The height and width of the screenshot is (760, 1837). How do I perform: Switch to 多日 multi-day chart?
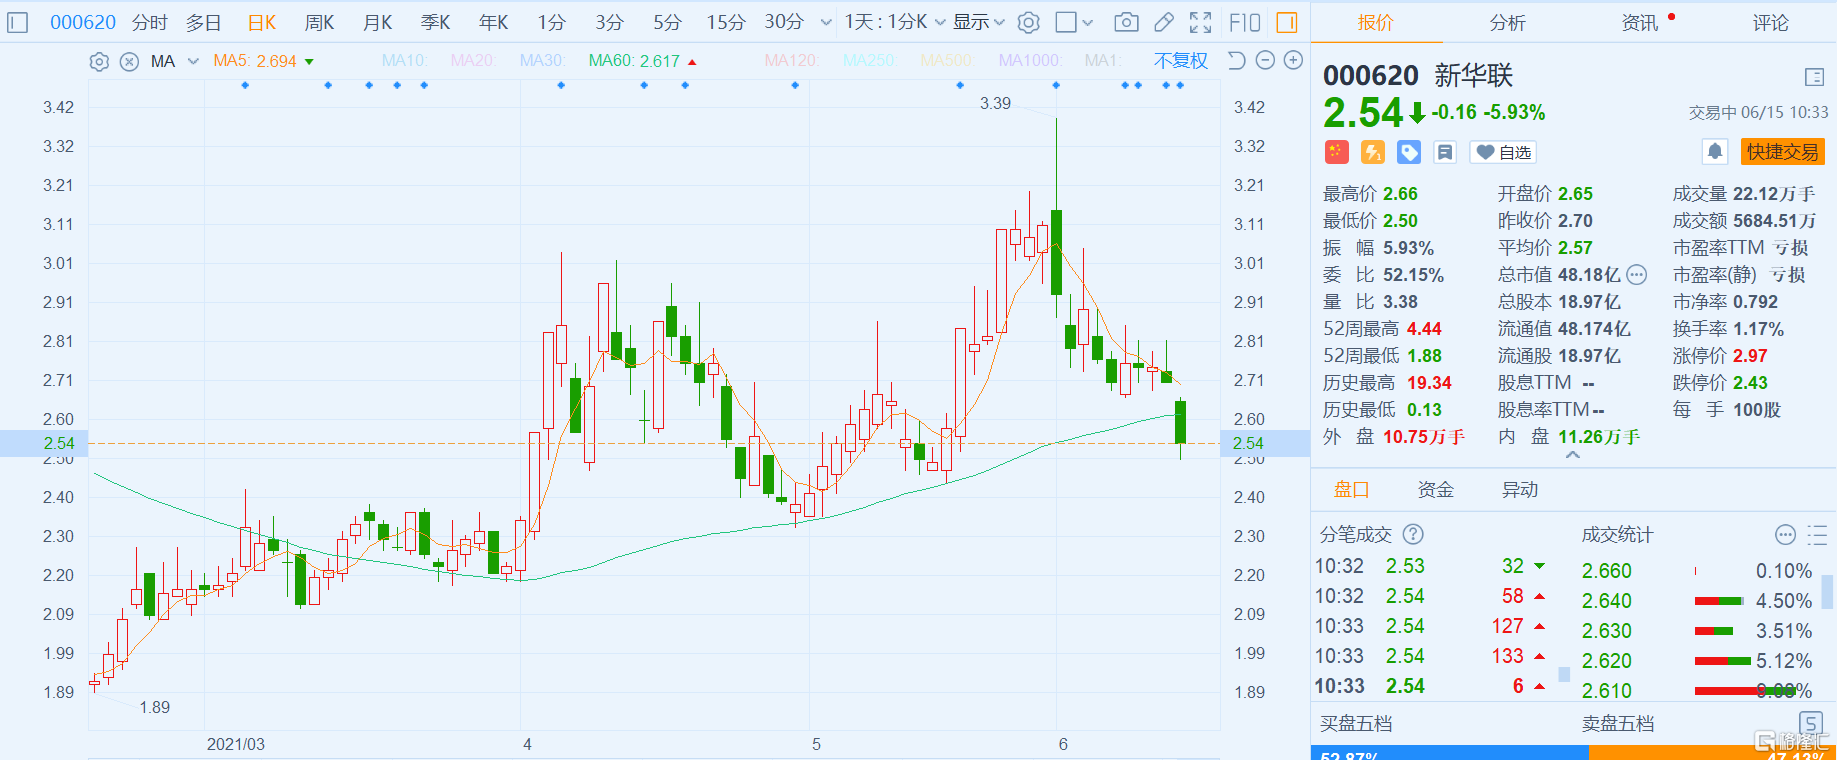pyautogui.click(x=203, y=22)
